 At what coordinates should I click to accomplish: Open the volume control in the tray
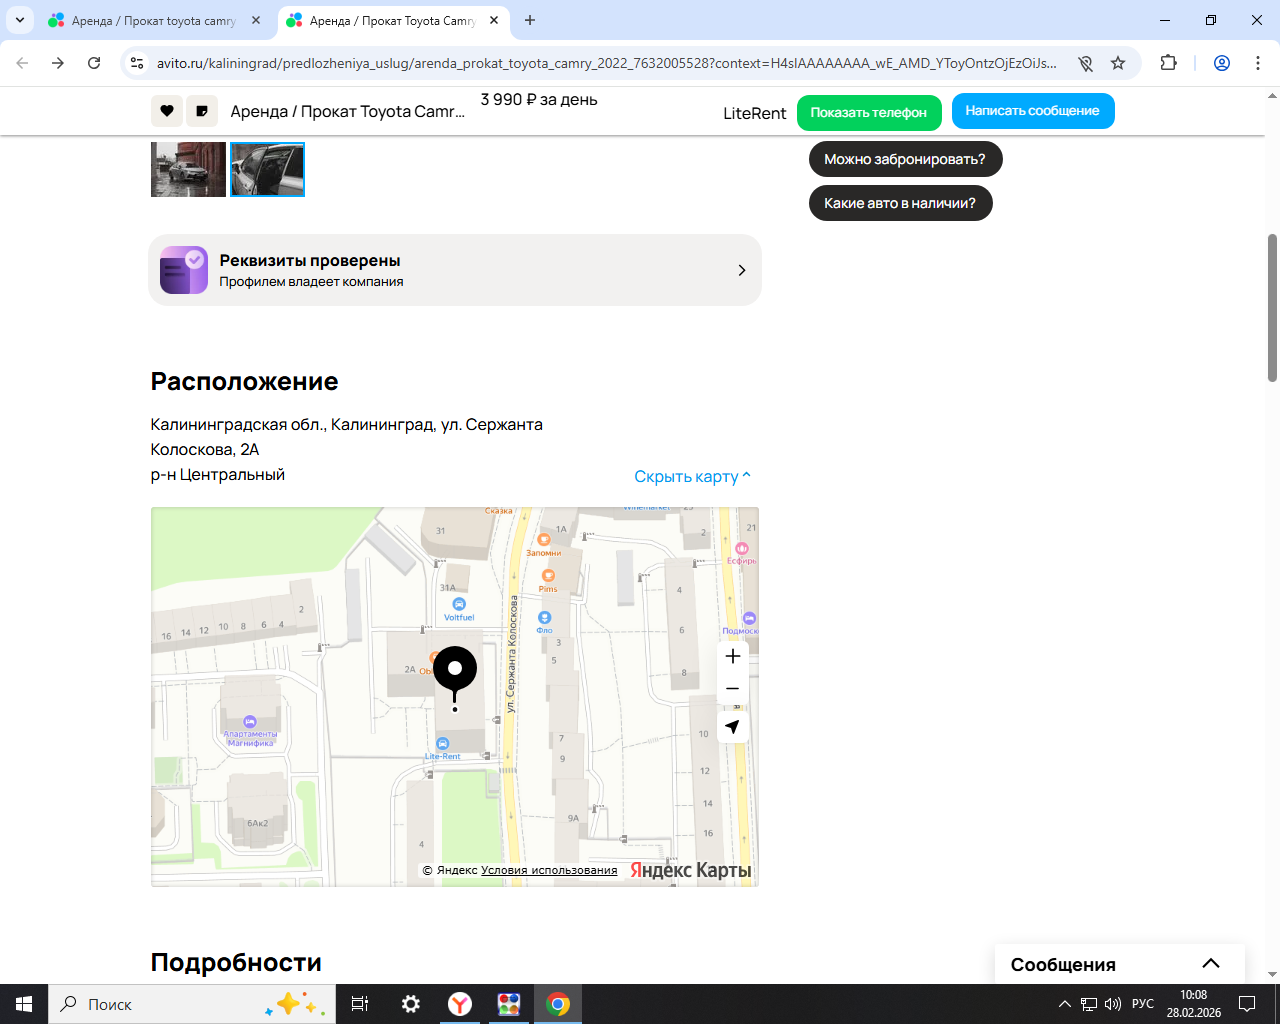[1113, 1004]
